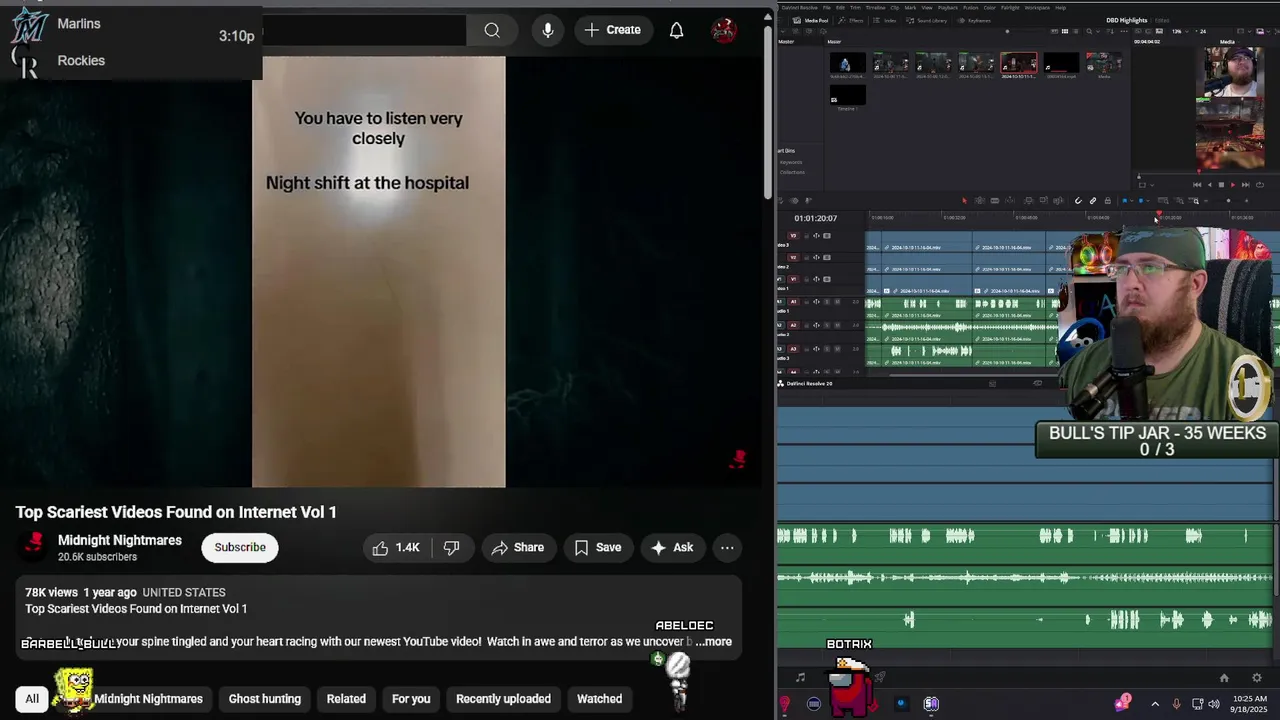Open the Resolve Playback menu
The width and height of the screenshot is (1280, 720).
tap(948, 7)
